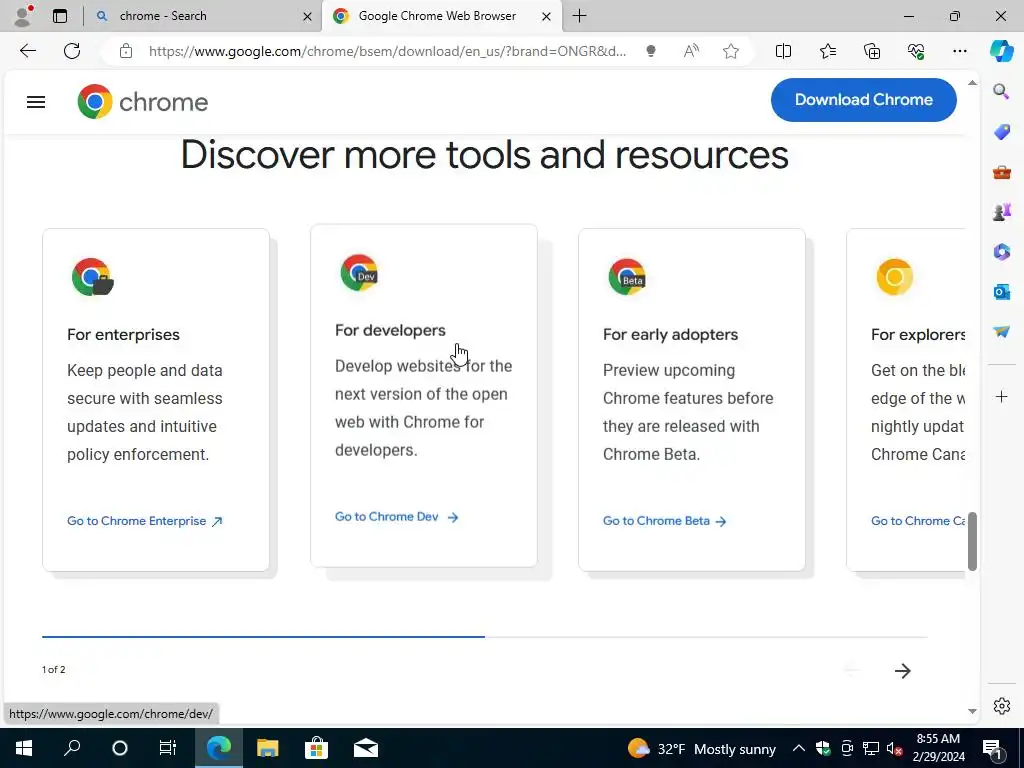Open Windows taskbar search

[x=72, y=748]
